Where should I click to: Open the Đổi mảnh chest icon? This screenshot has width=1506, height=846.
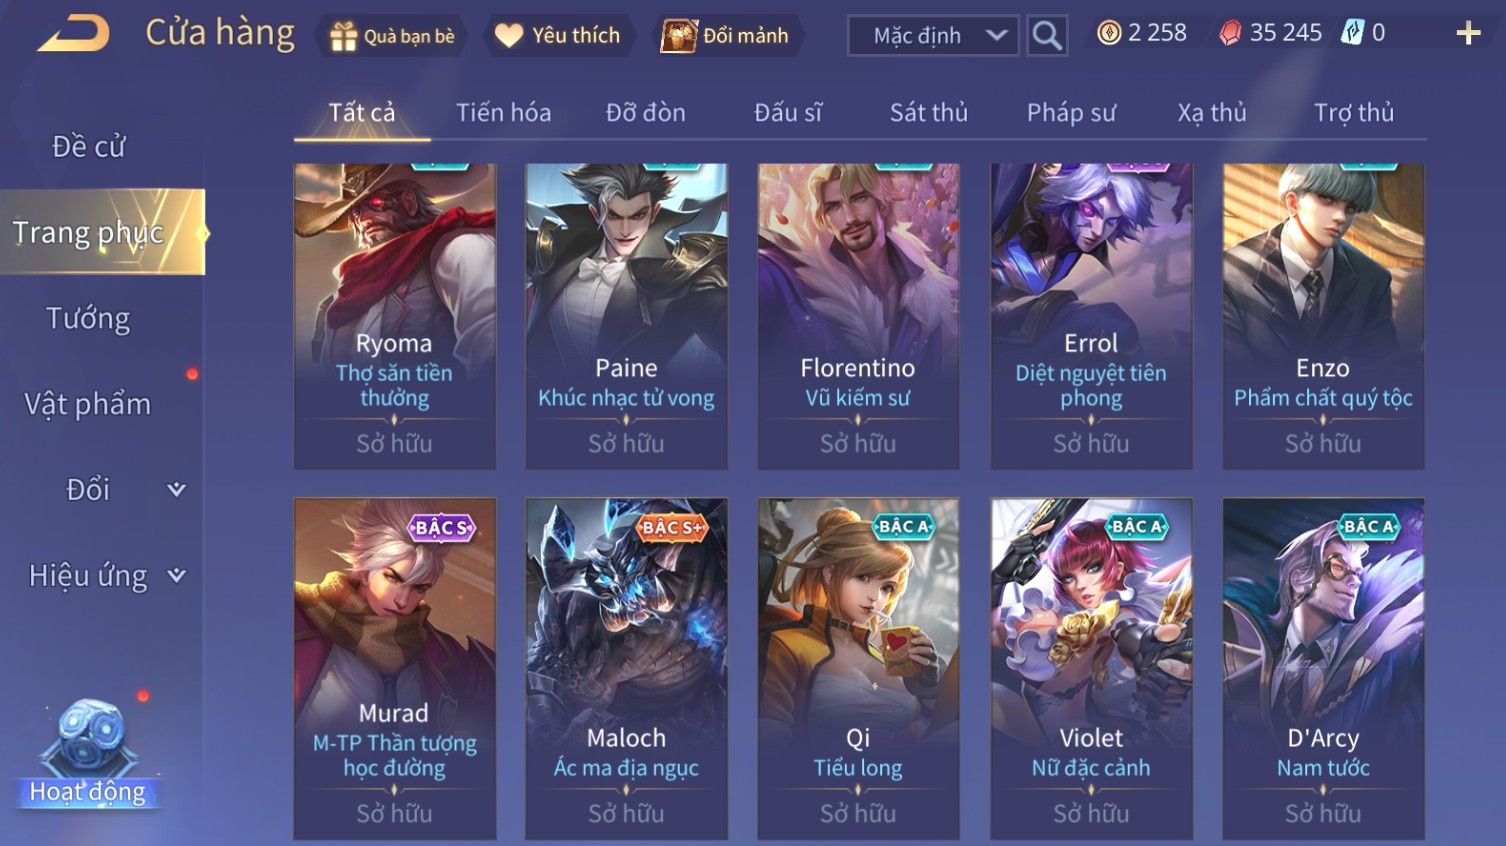tap(679, 36)
